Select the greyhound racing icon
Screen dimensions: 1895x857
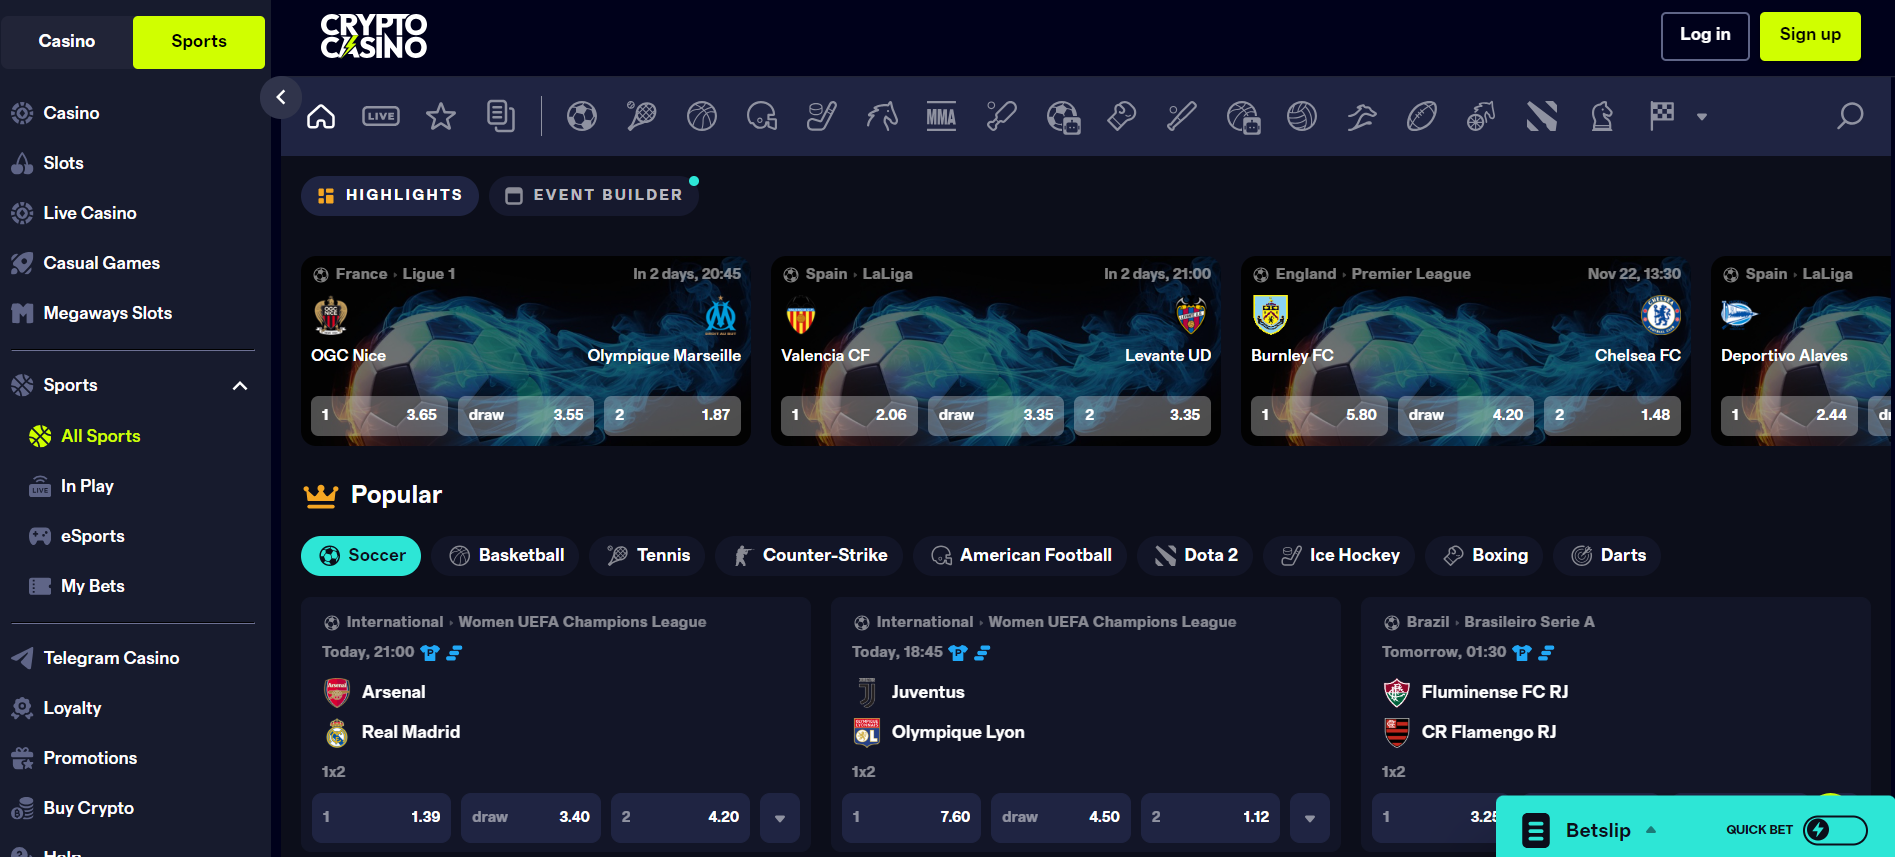pyautogui.click(x=1362, y=116)
